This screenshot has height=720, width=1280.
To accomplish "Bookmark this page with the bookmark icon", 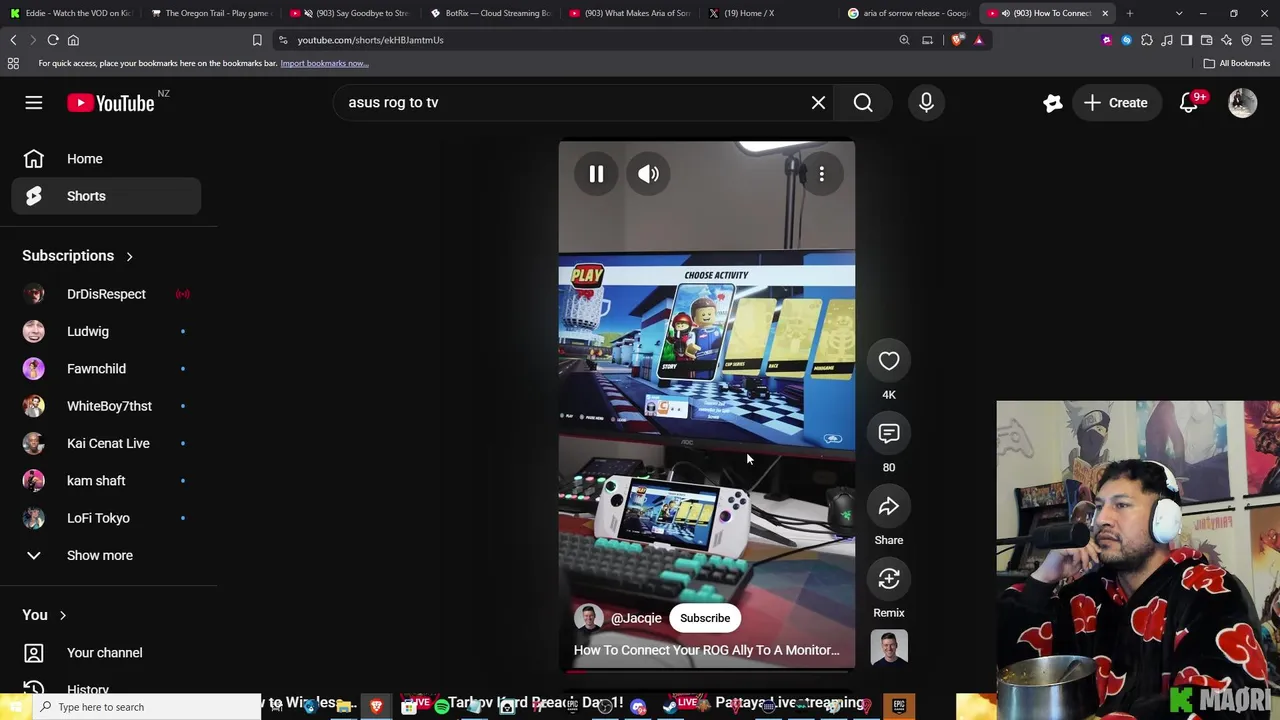I will (x=257, y=40).
